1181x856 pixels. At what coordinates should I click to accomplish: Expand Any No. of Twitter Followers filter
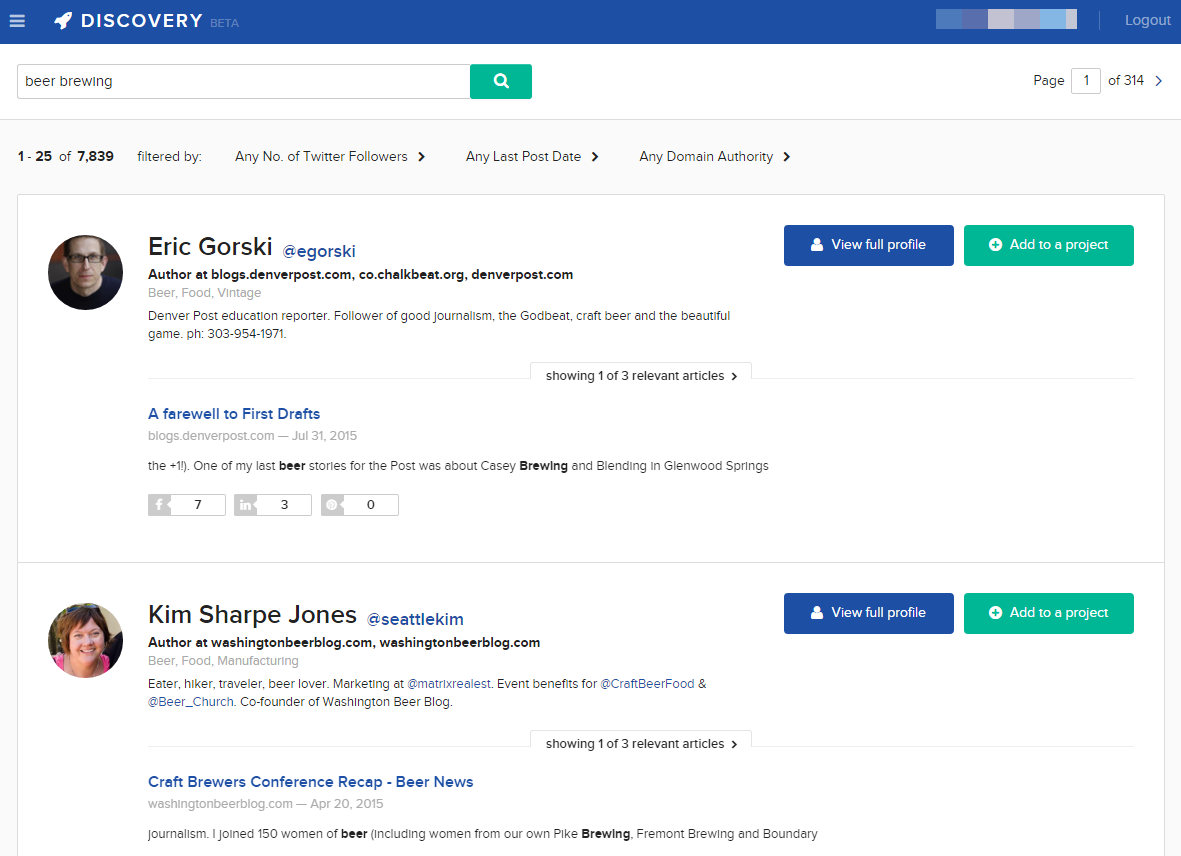[x=330, y=157]
